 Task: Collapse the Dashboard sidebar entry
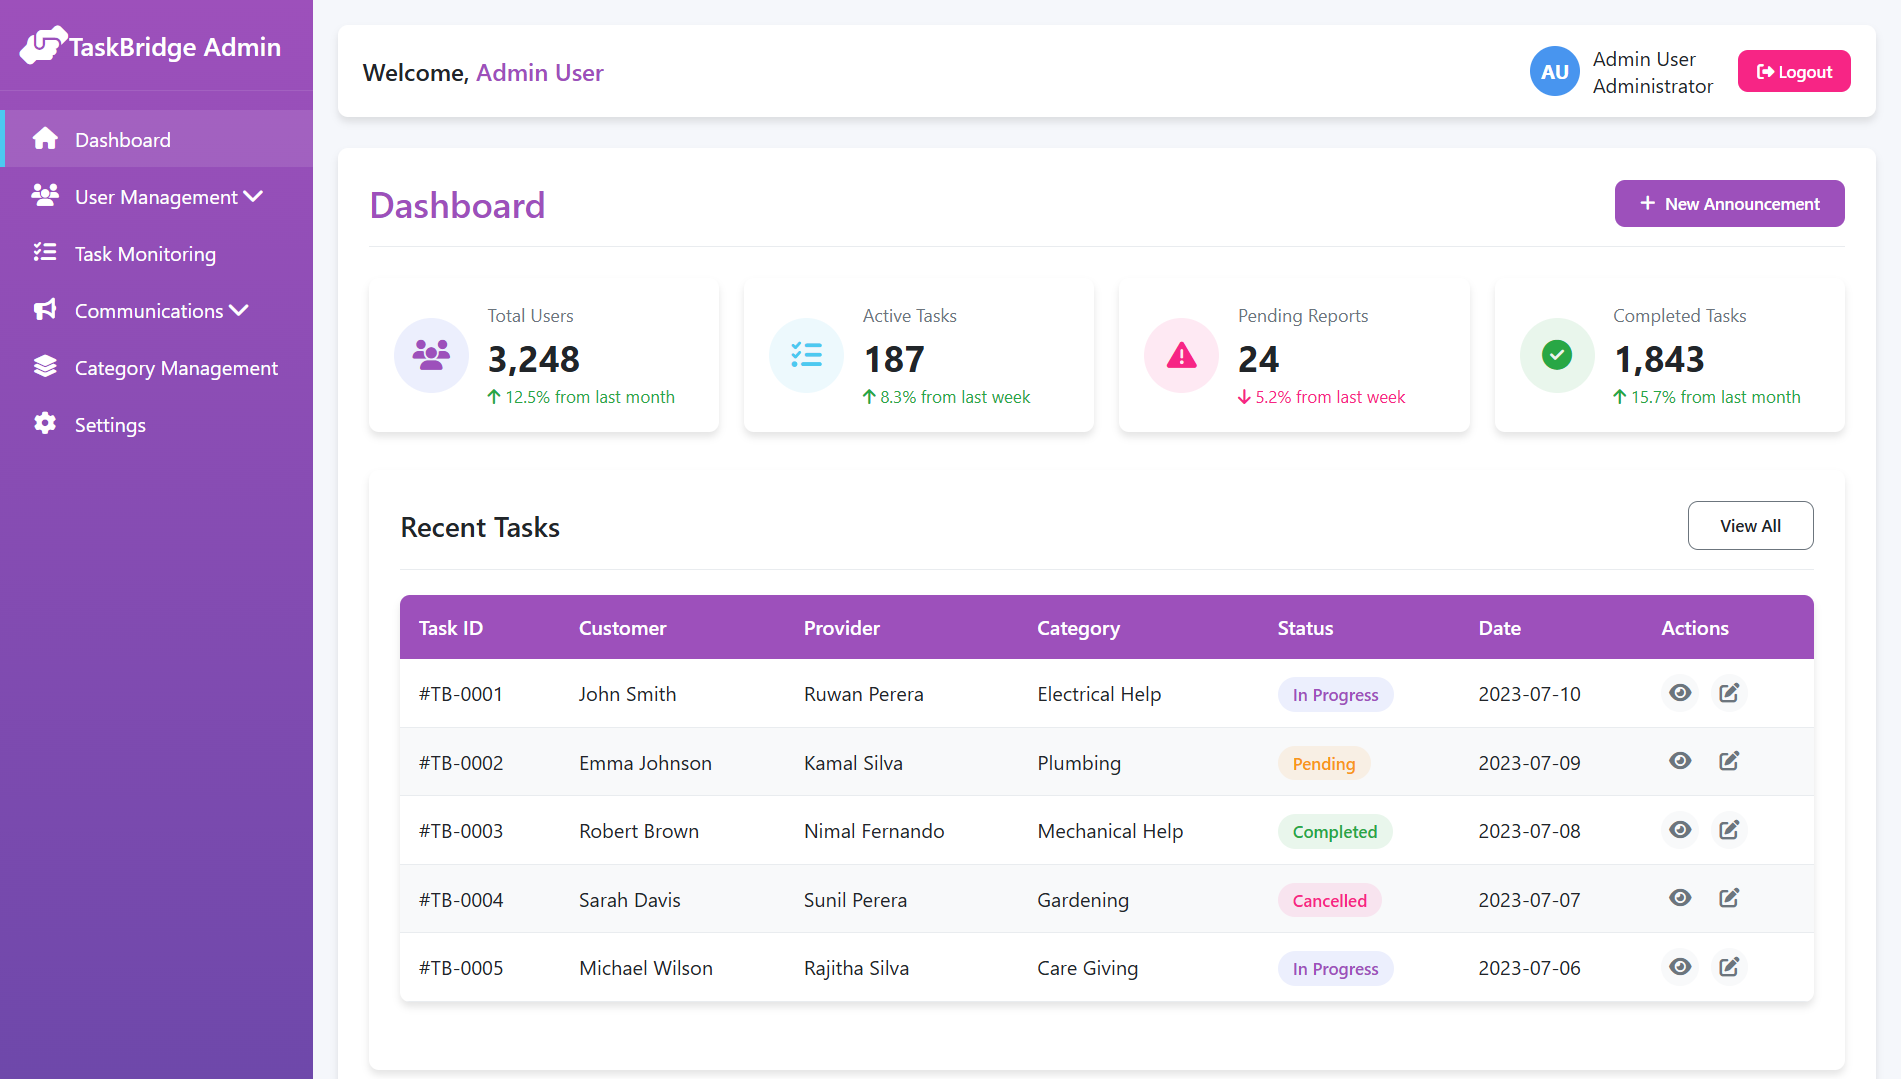pos(122,139)
